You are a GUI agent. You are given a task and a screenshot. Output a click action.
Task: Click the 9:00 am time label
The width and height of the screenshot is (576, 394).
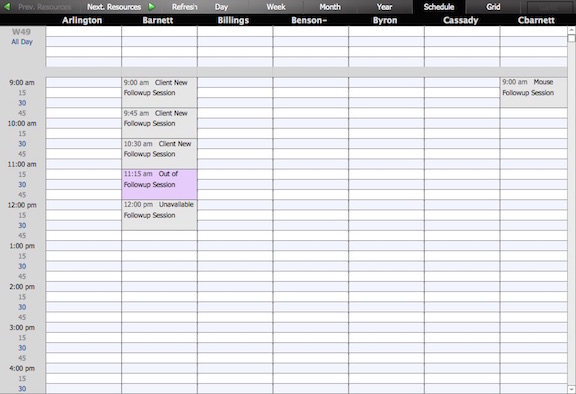[22, 83]
